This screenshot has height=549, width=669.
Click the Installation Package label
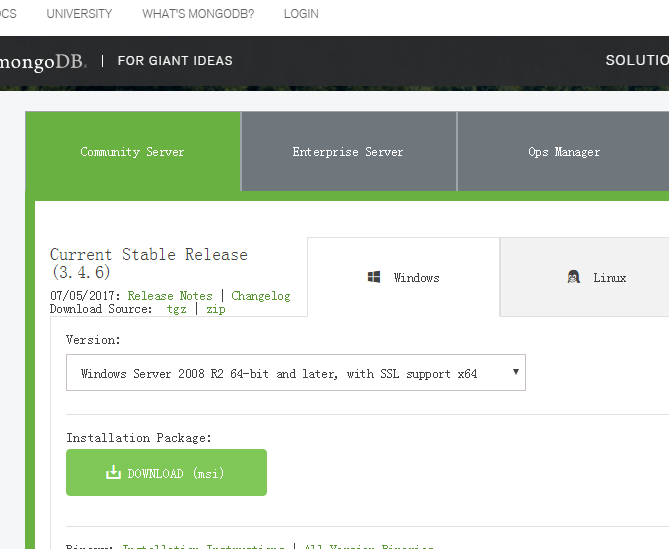139,438
